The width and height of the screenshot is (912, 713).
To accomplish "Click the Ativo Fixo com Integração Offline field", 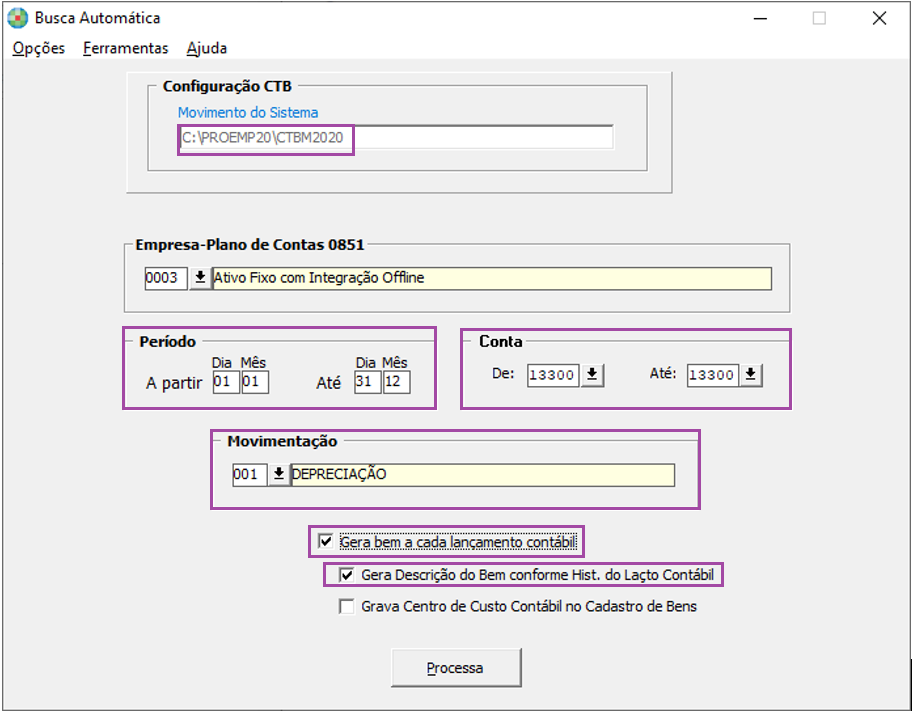I will coord(492,278).
